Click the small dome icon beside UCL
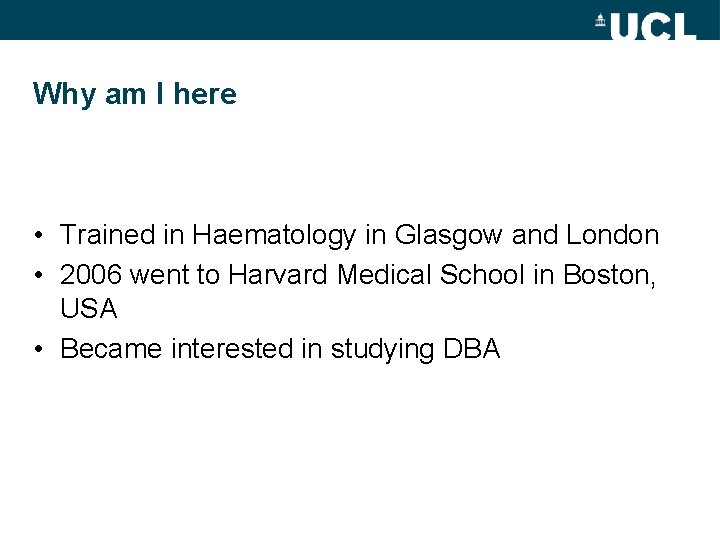The height and width of the screenshot is (540, 720). (x=601, y=20)
